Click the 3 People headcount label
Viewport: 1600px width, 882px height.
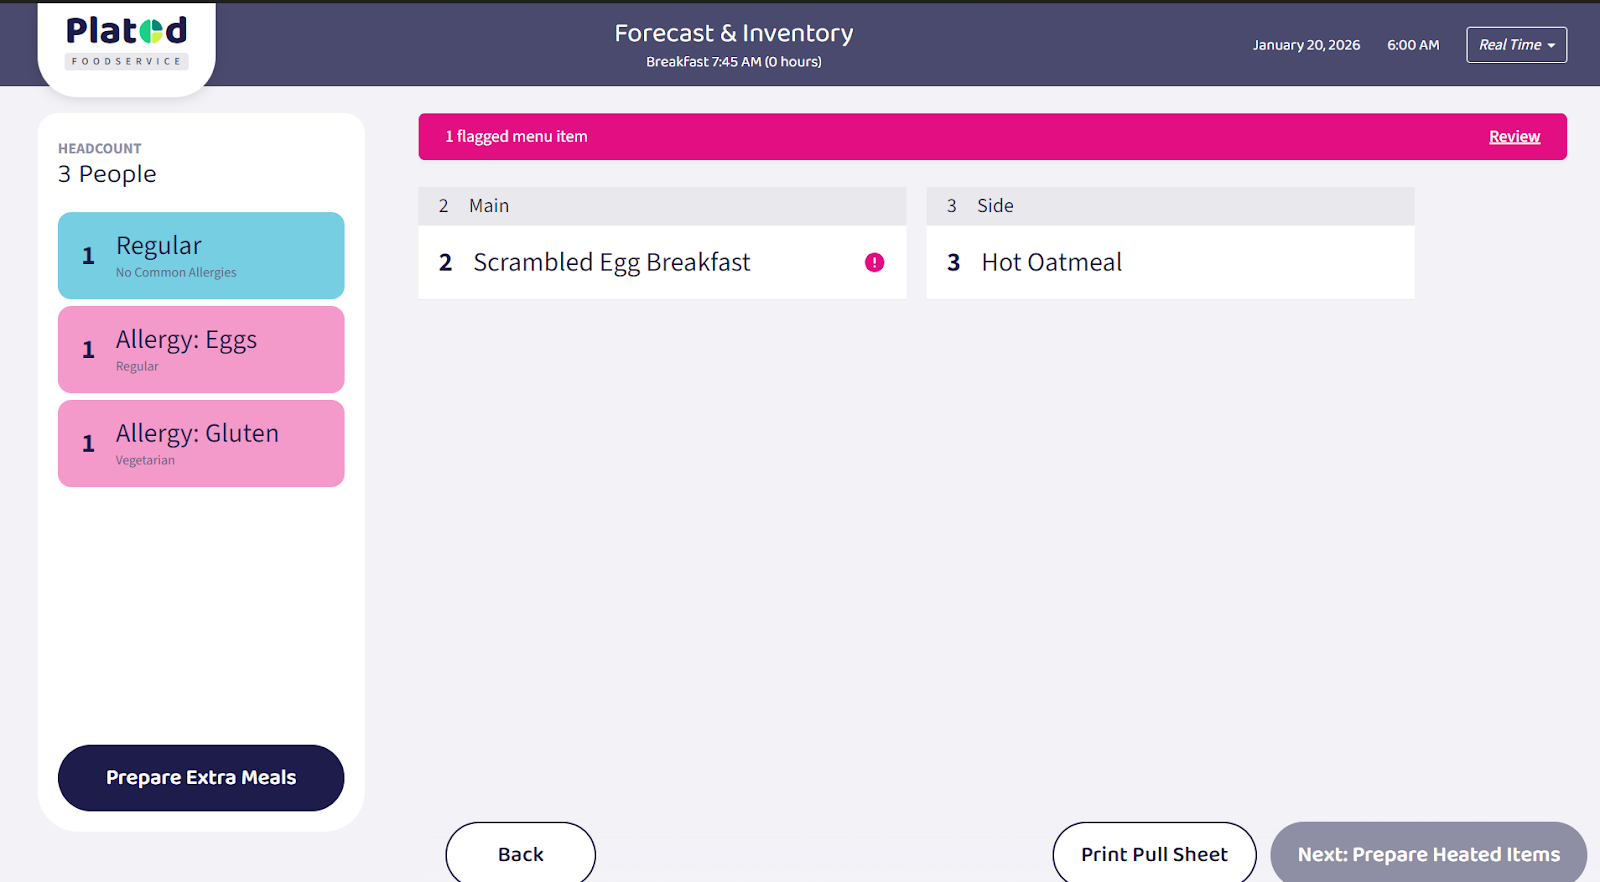click(x=107, y=174)
